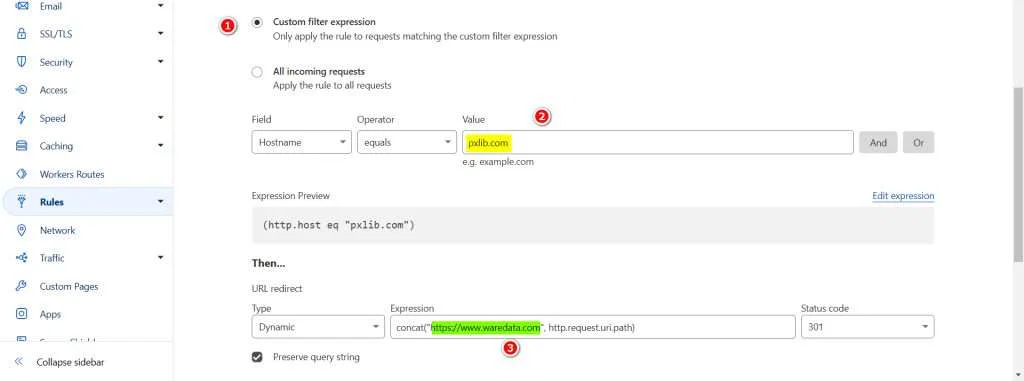Click the page vertical scrollbar

(1017, 174)
